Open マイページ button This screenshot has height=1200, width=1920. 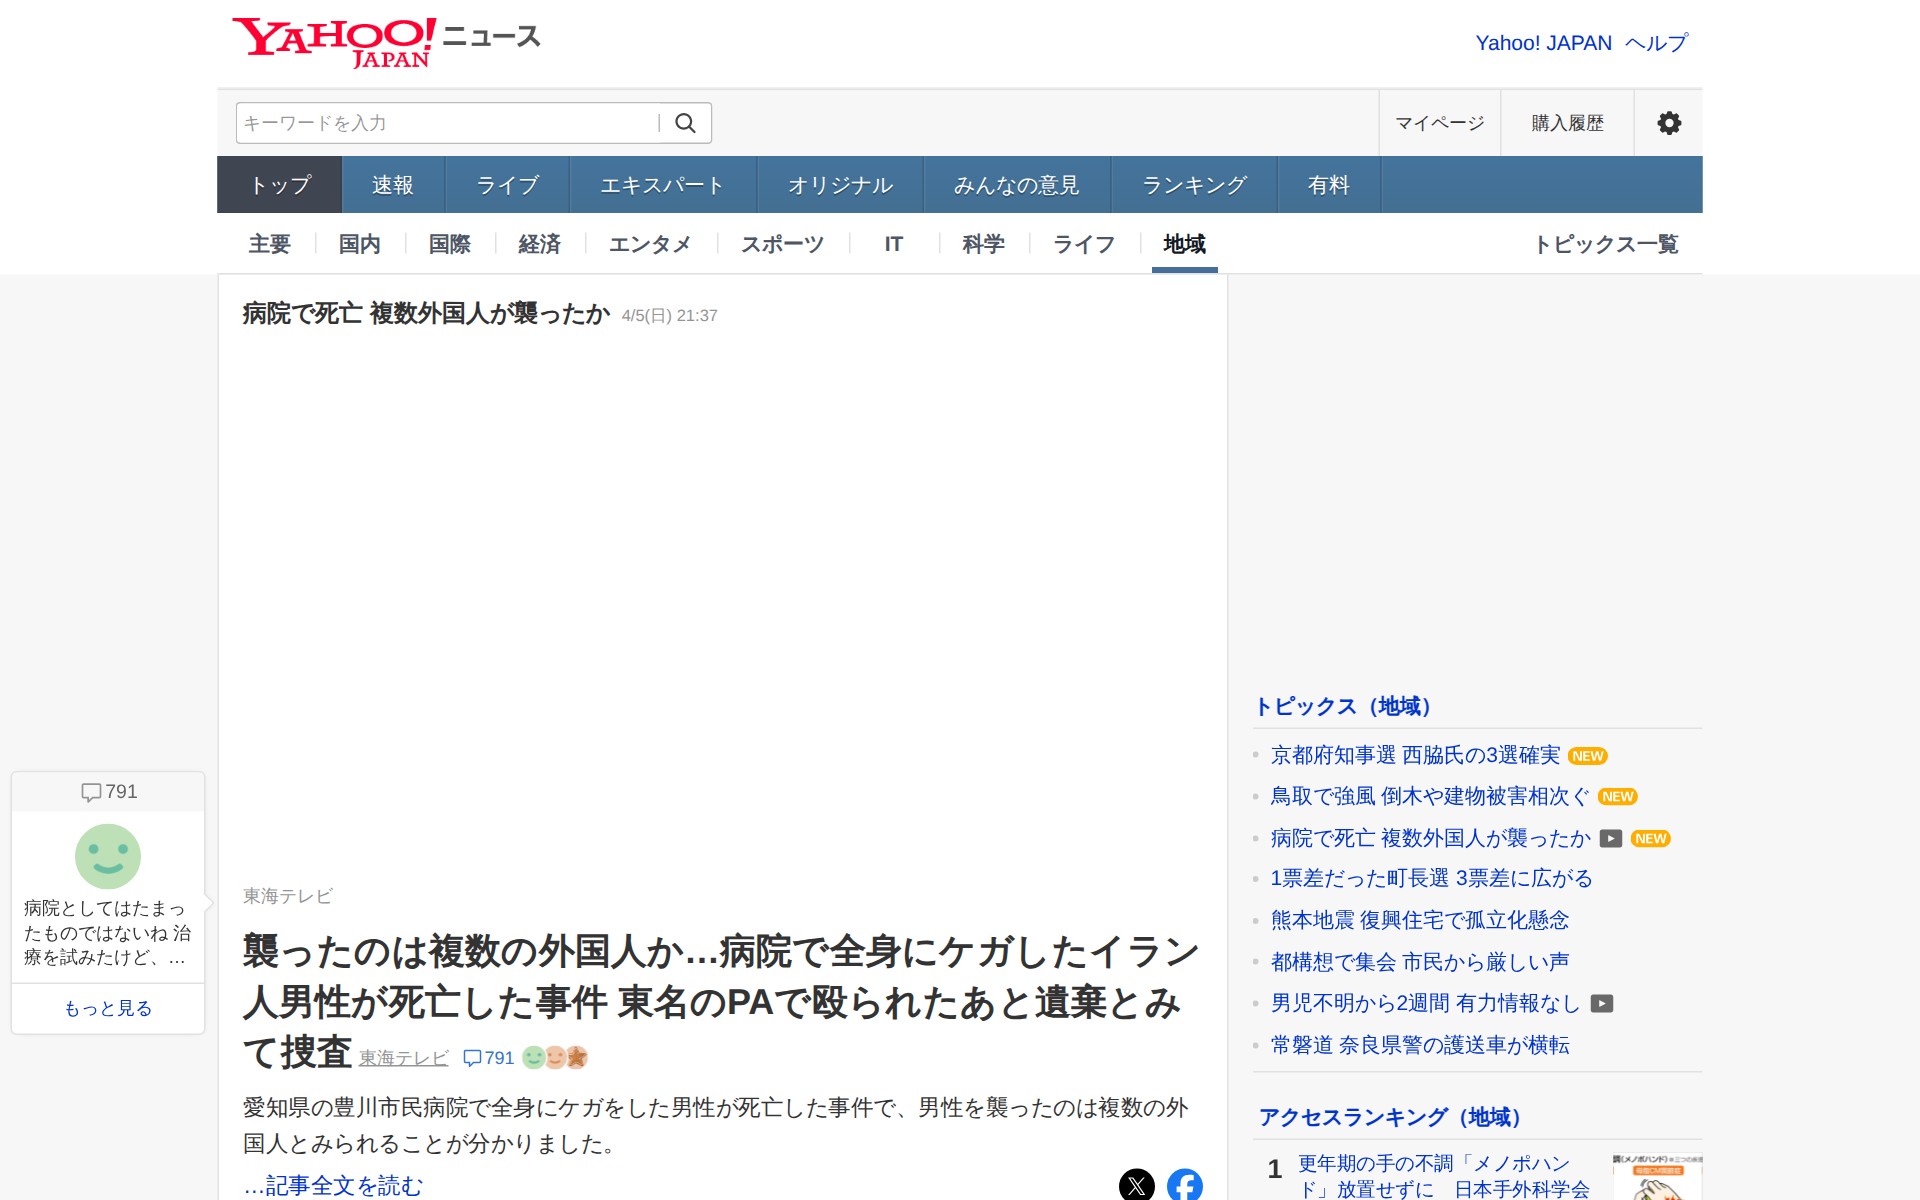coord(1439,123)
